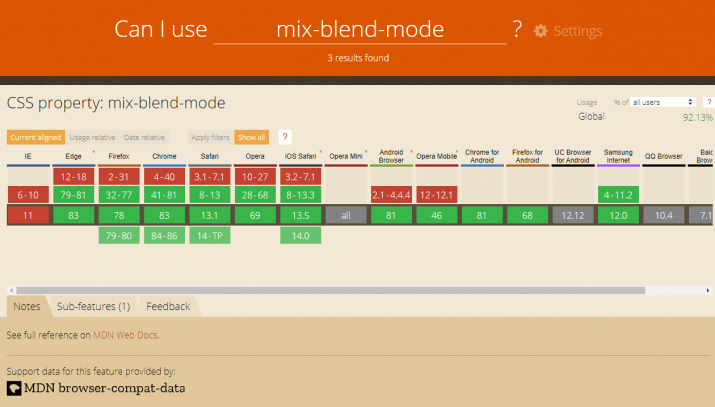Switch to Date relative view

pyautogui.click(x=146, y=137)
